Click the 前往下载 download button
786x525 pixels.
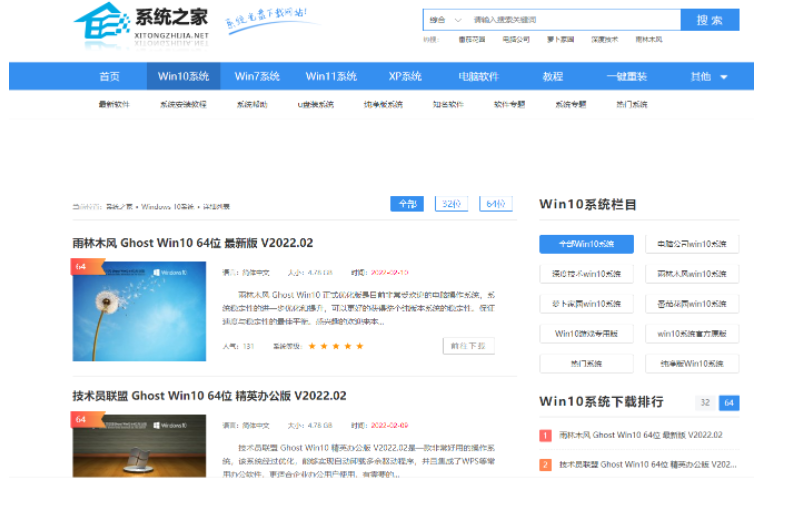point(468,346)
